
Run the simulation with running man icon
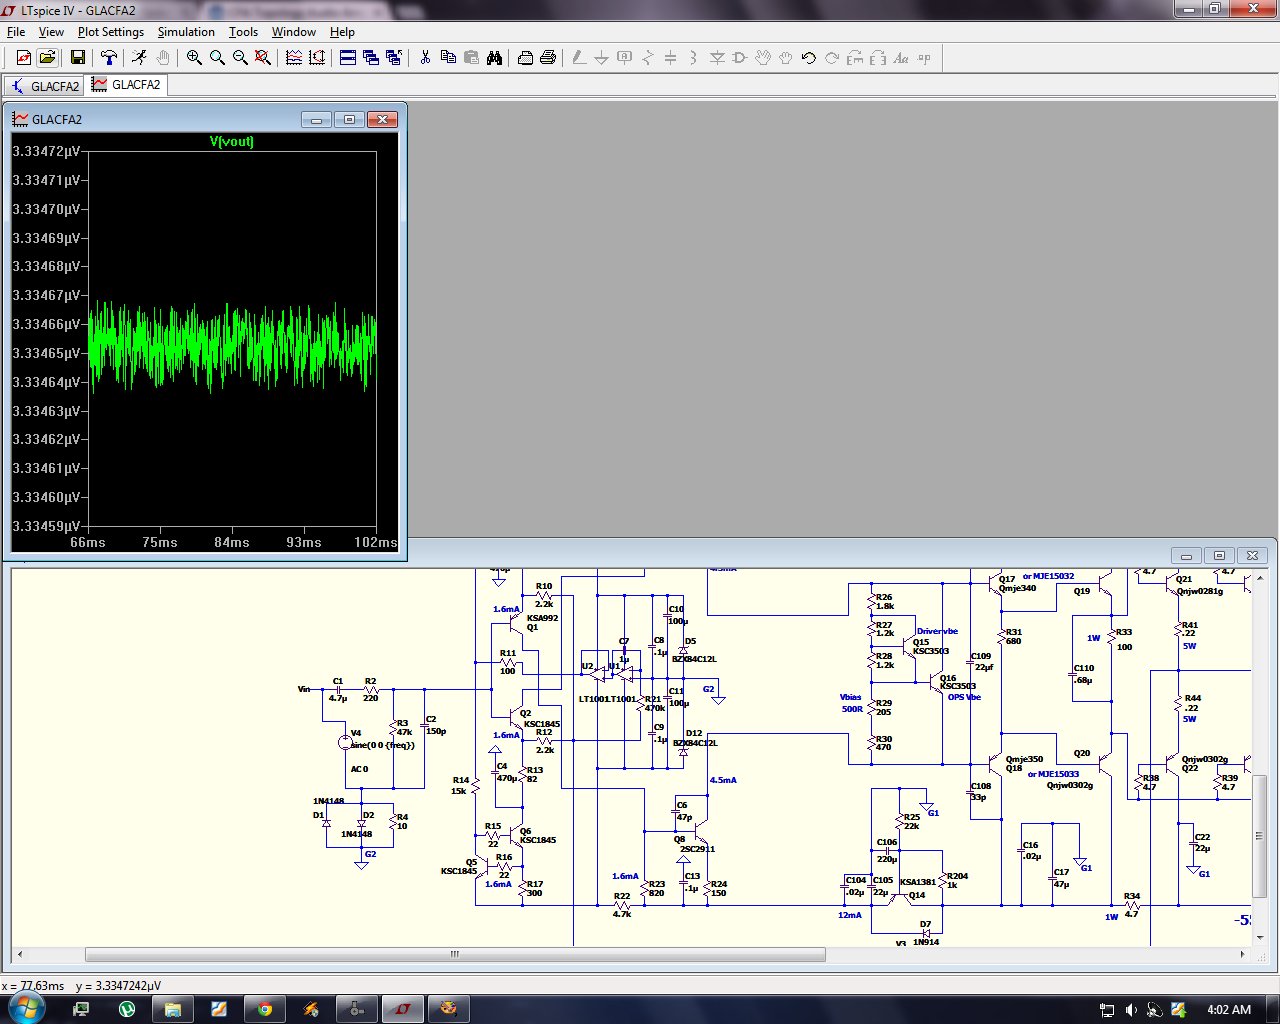point(140,58)
